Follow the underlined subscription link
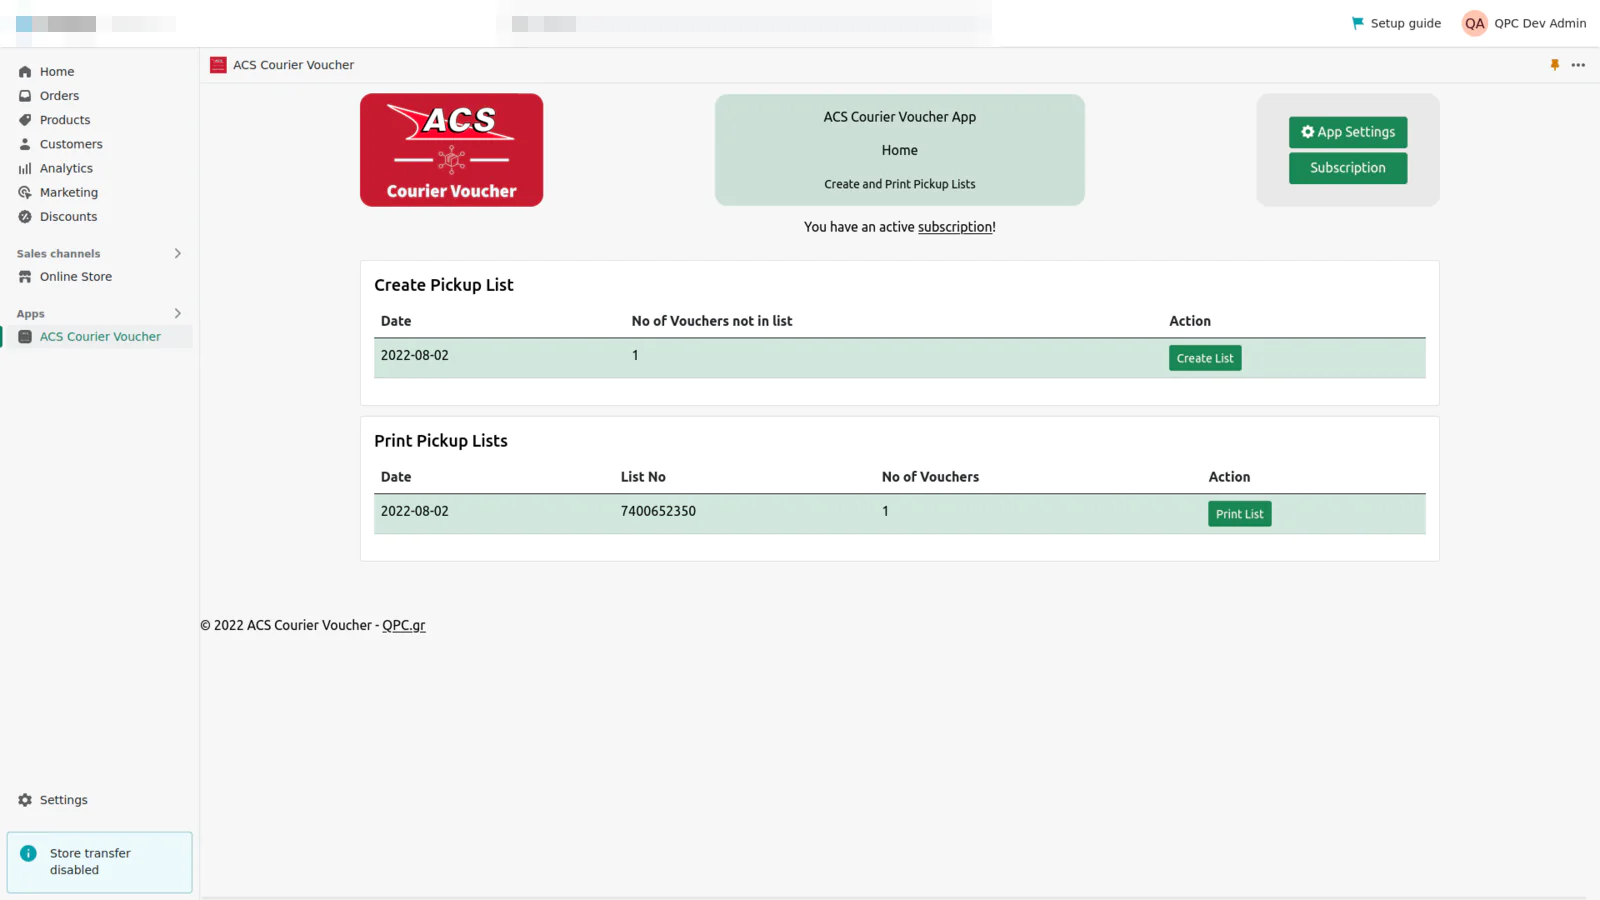Screen dimensions: 1600x900 (955, 227)
